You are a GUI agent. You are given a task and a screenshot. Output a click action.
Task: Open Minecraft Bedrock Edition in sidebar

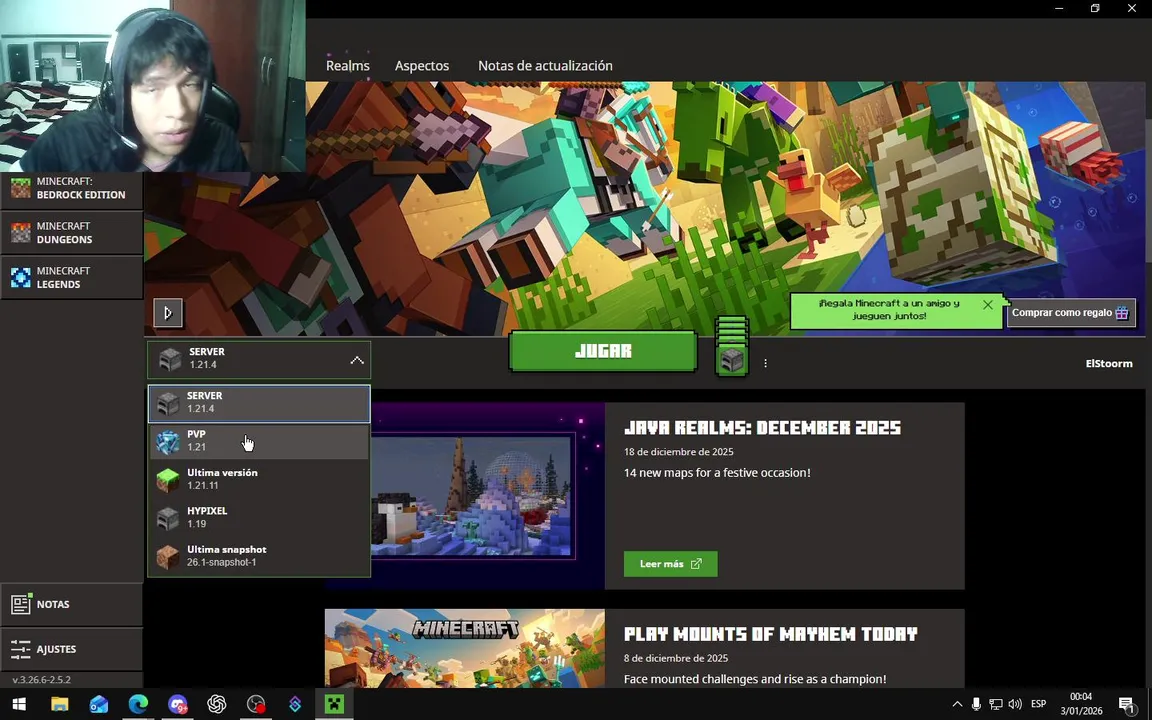coord(71,188)
